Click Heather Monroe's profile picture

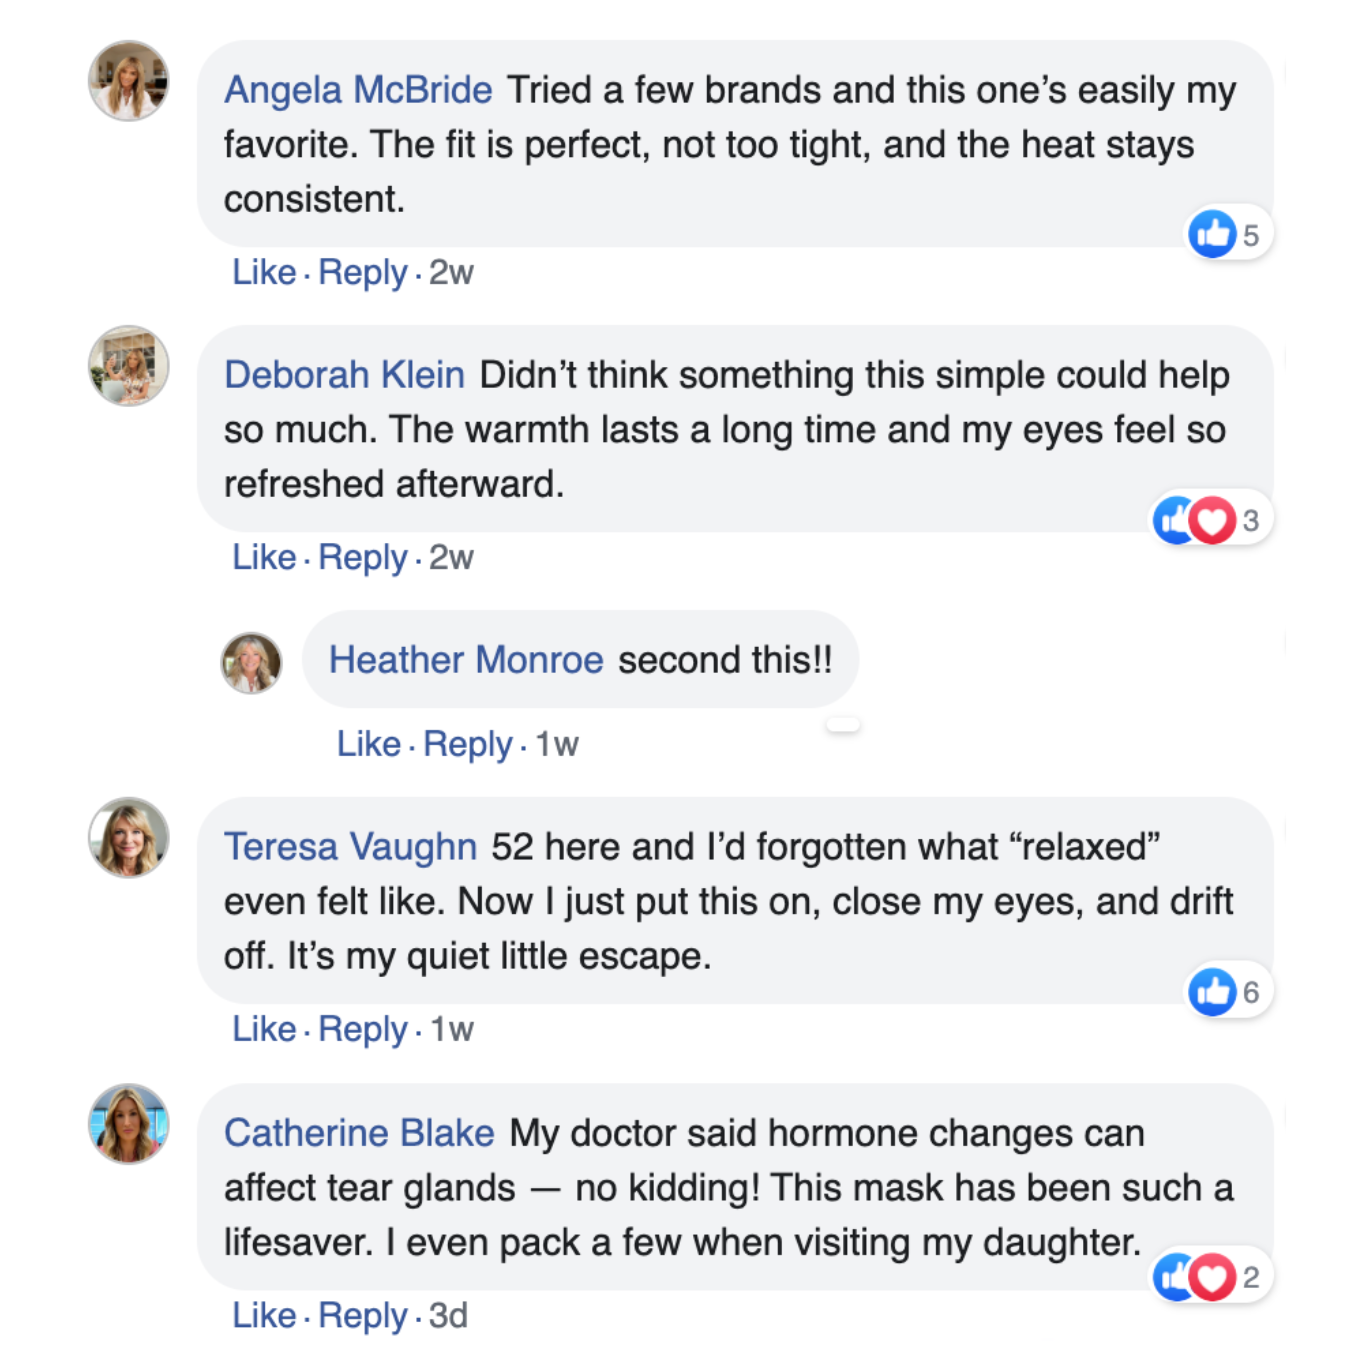251,662
